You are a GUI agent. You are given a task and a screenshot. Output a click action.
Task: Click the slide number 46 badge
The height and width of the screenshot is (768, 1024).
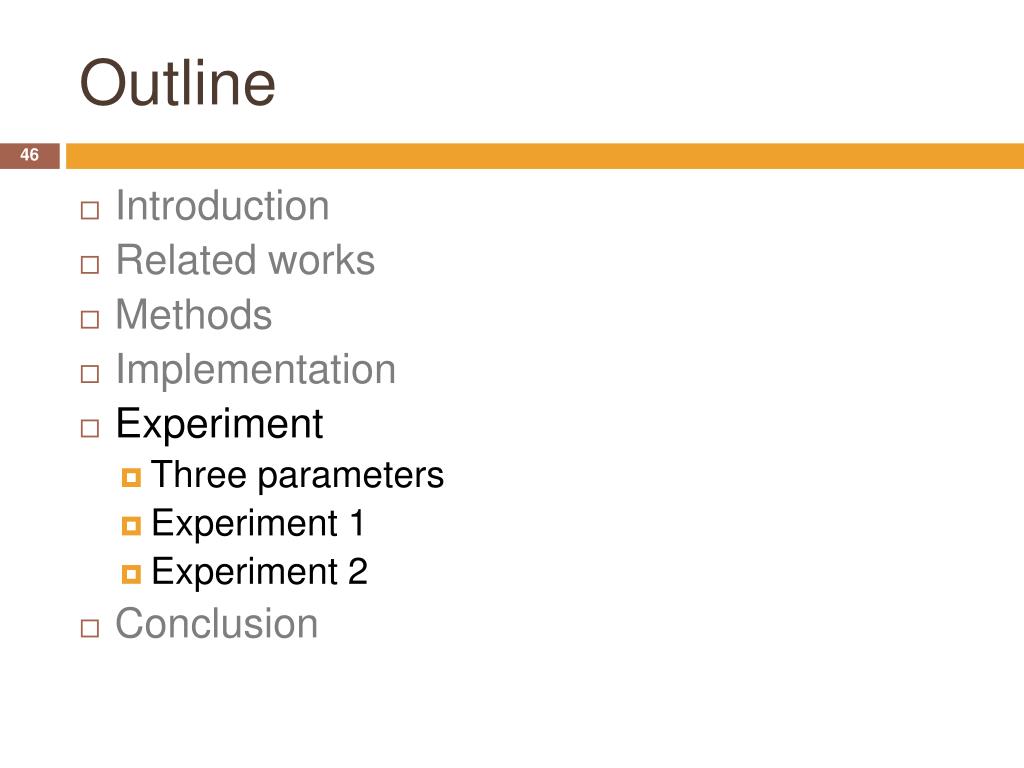pos(29,155)
